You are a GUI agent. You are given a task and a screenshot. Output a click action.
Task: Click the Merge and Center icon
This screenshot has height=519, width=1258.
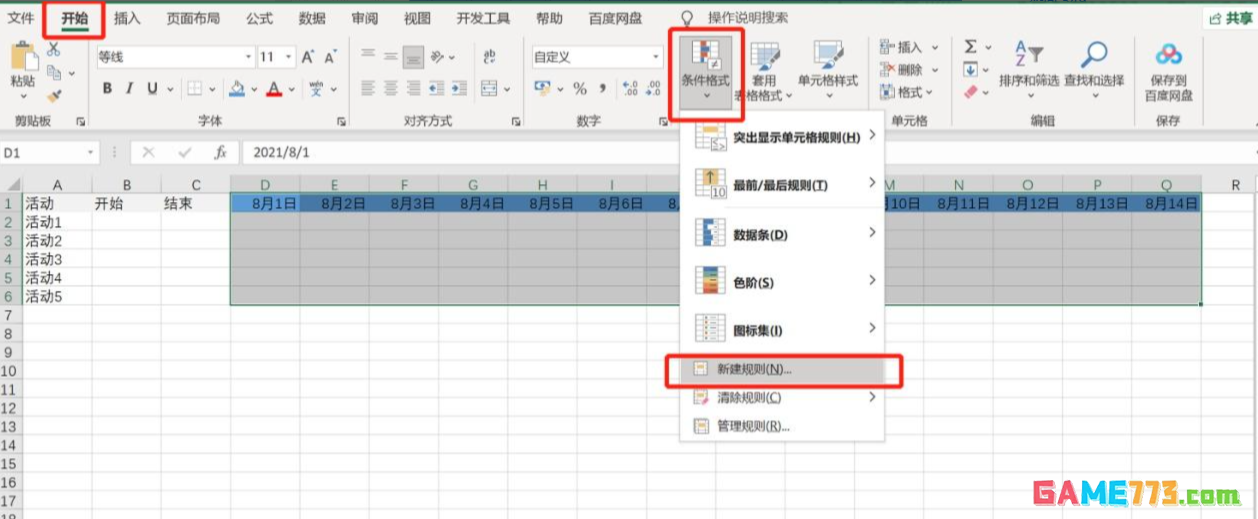(489, 88)
